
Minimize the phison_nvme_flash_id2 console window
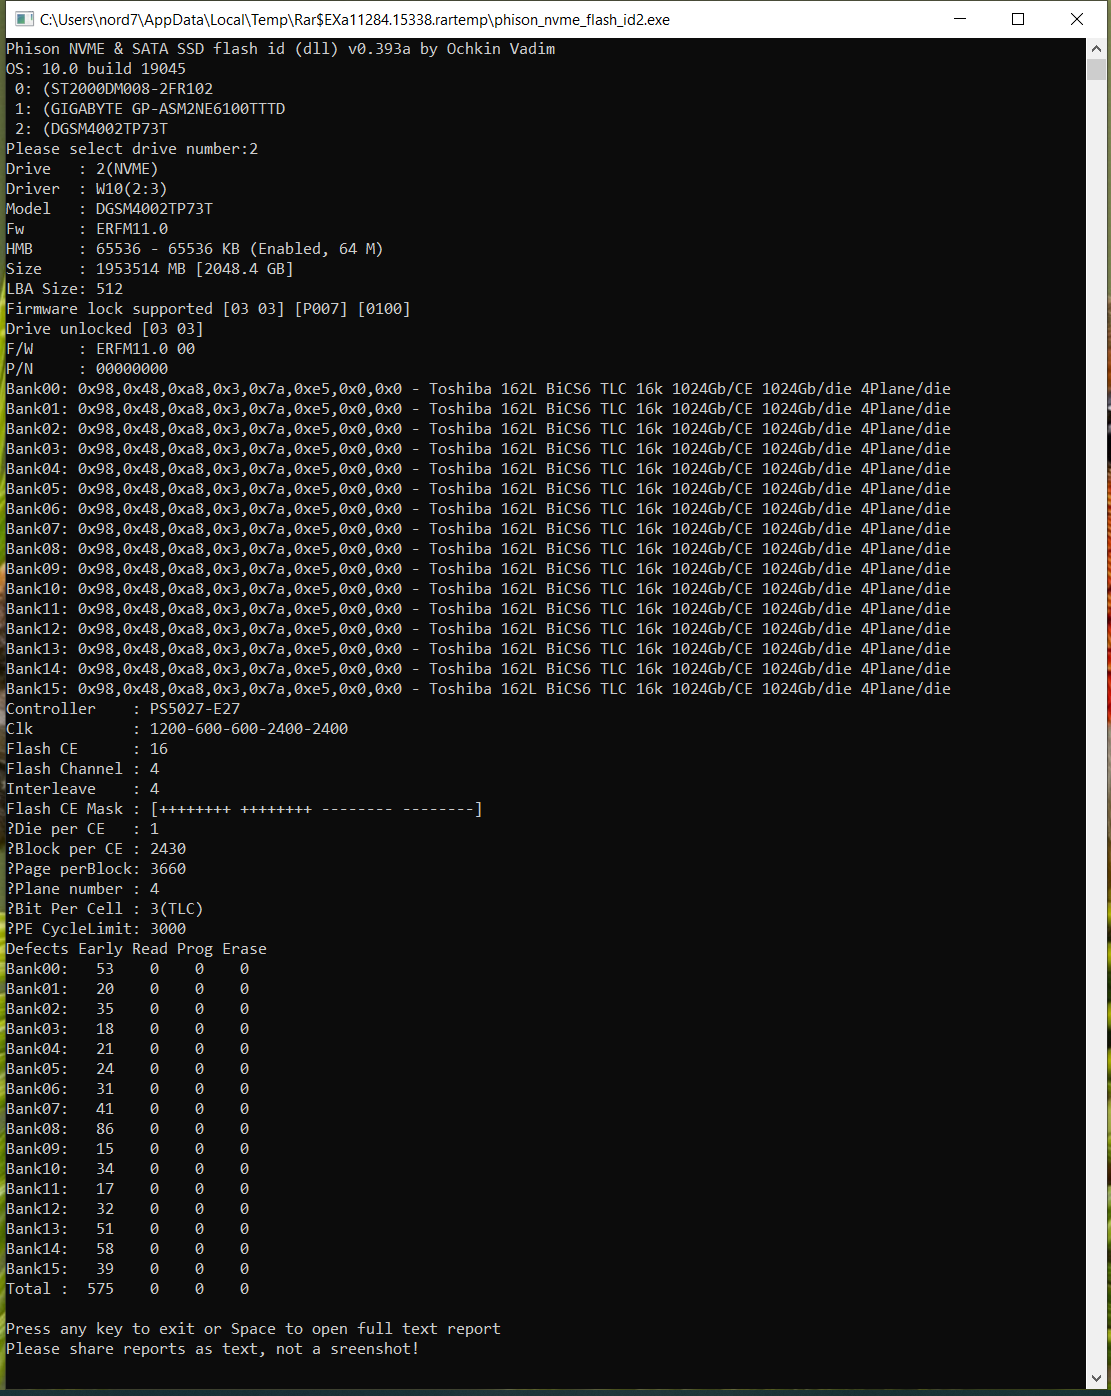[x=960, y=19]
